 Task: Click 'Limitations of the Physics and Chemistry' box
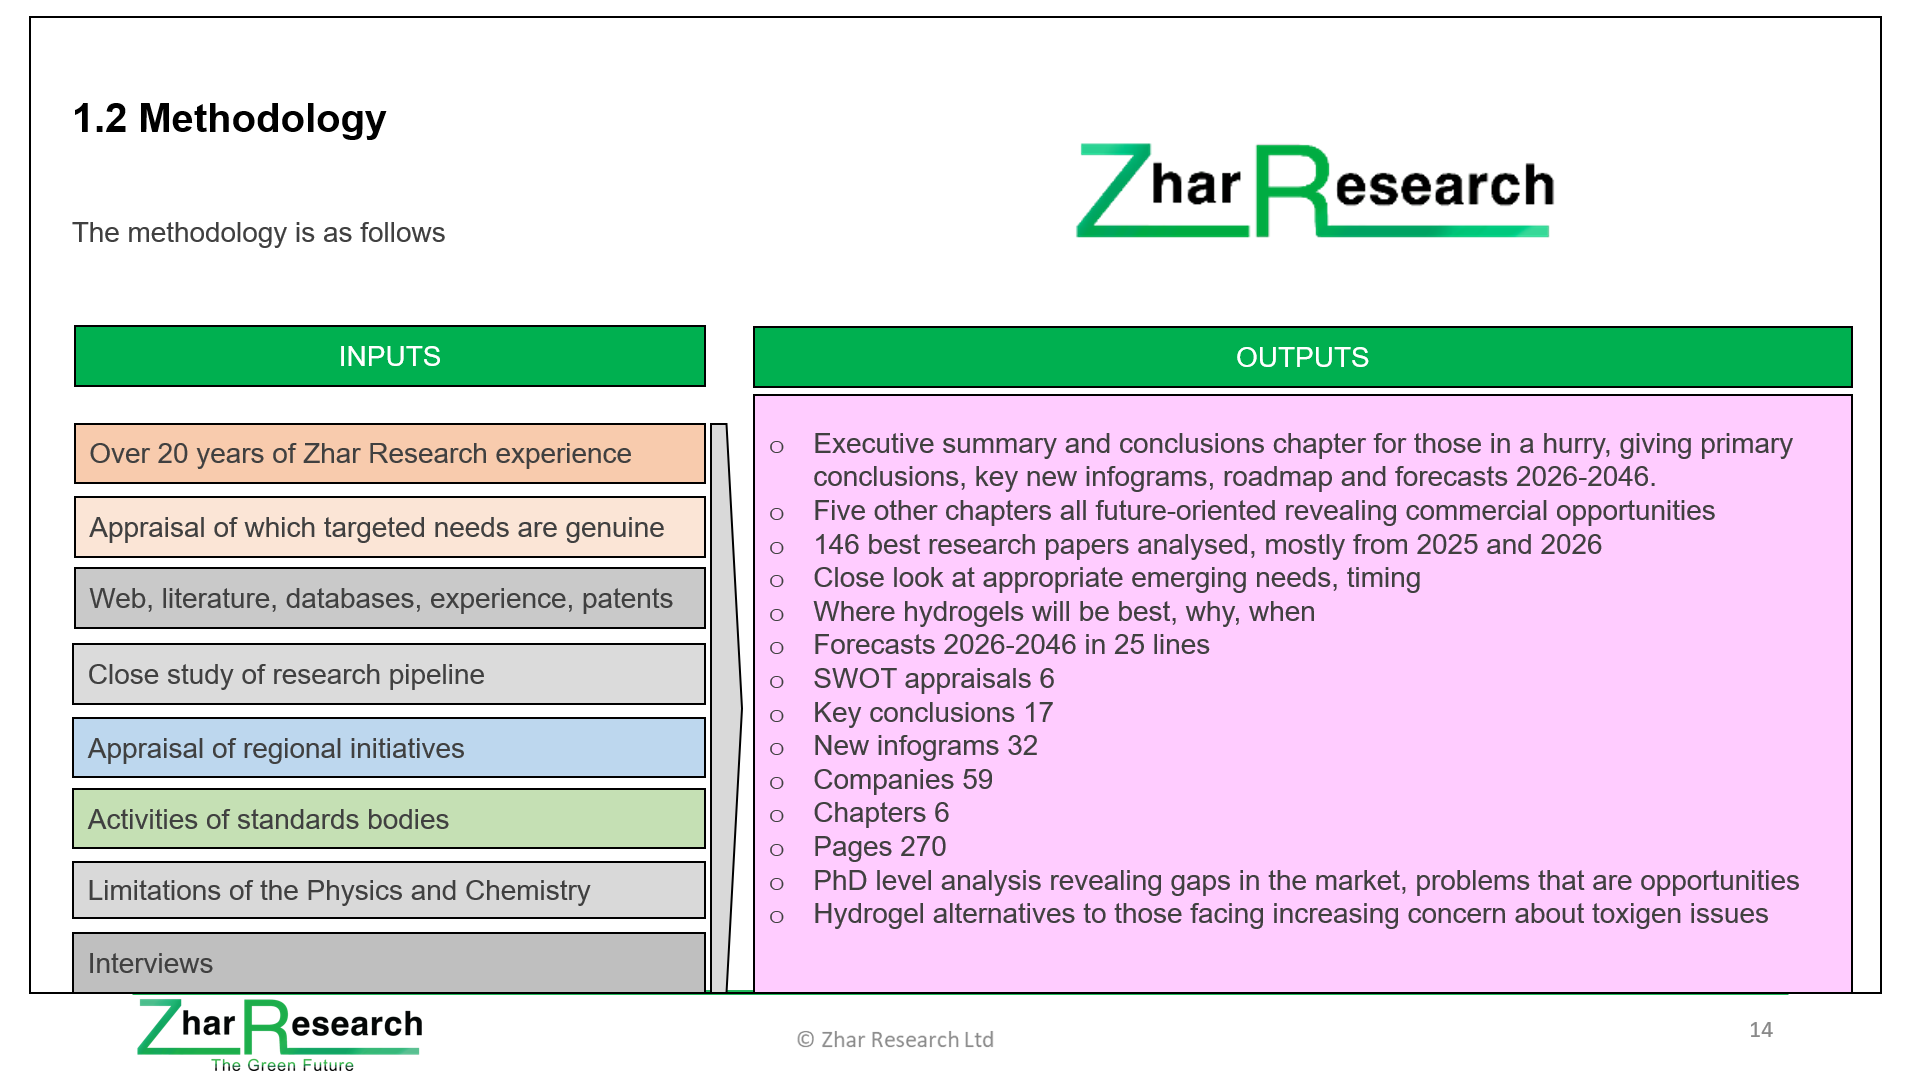pos(389,890)
